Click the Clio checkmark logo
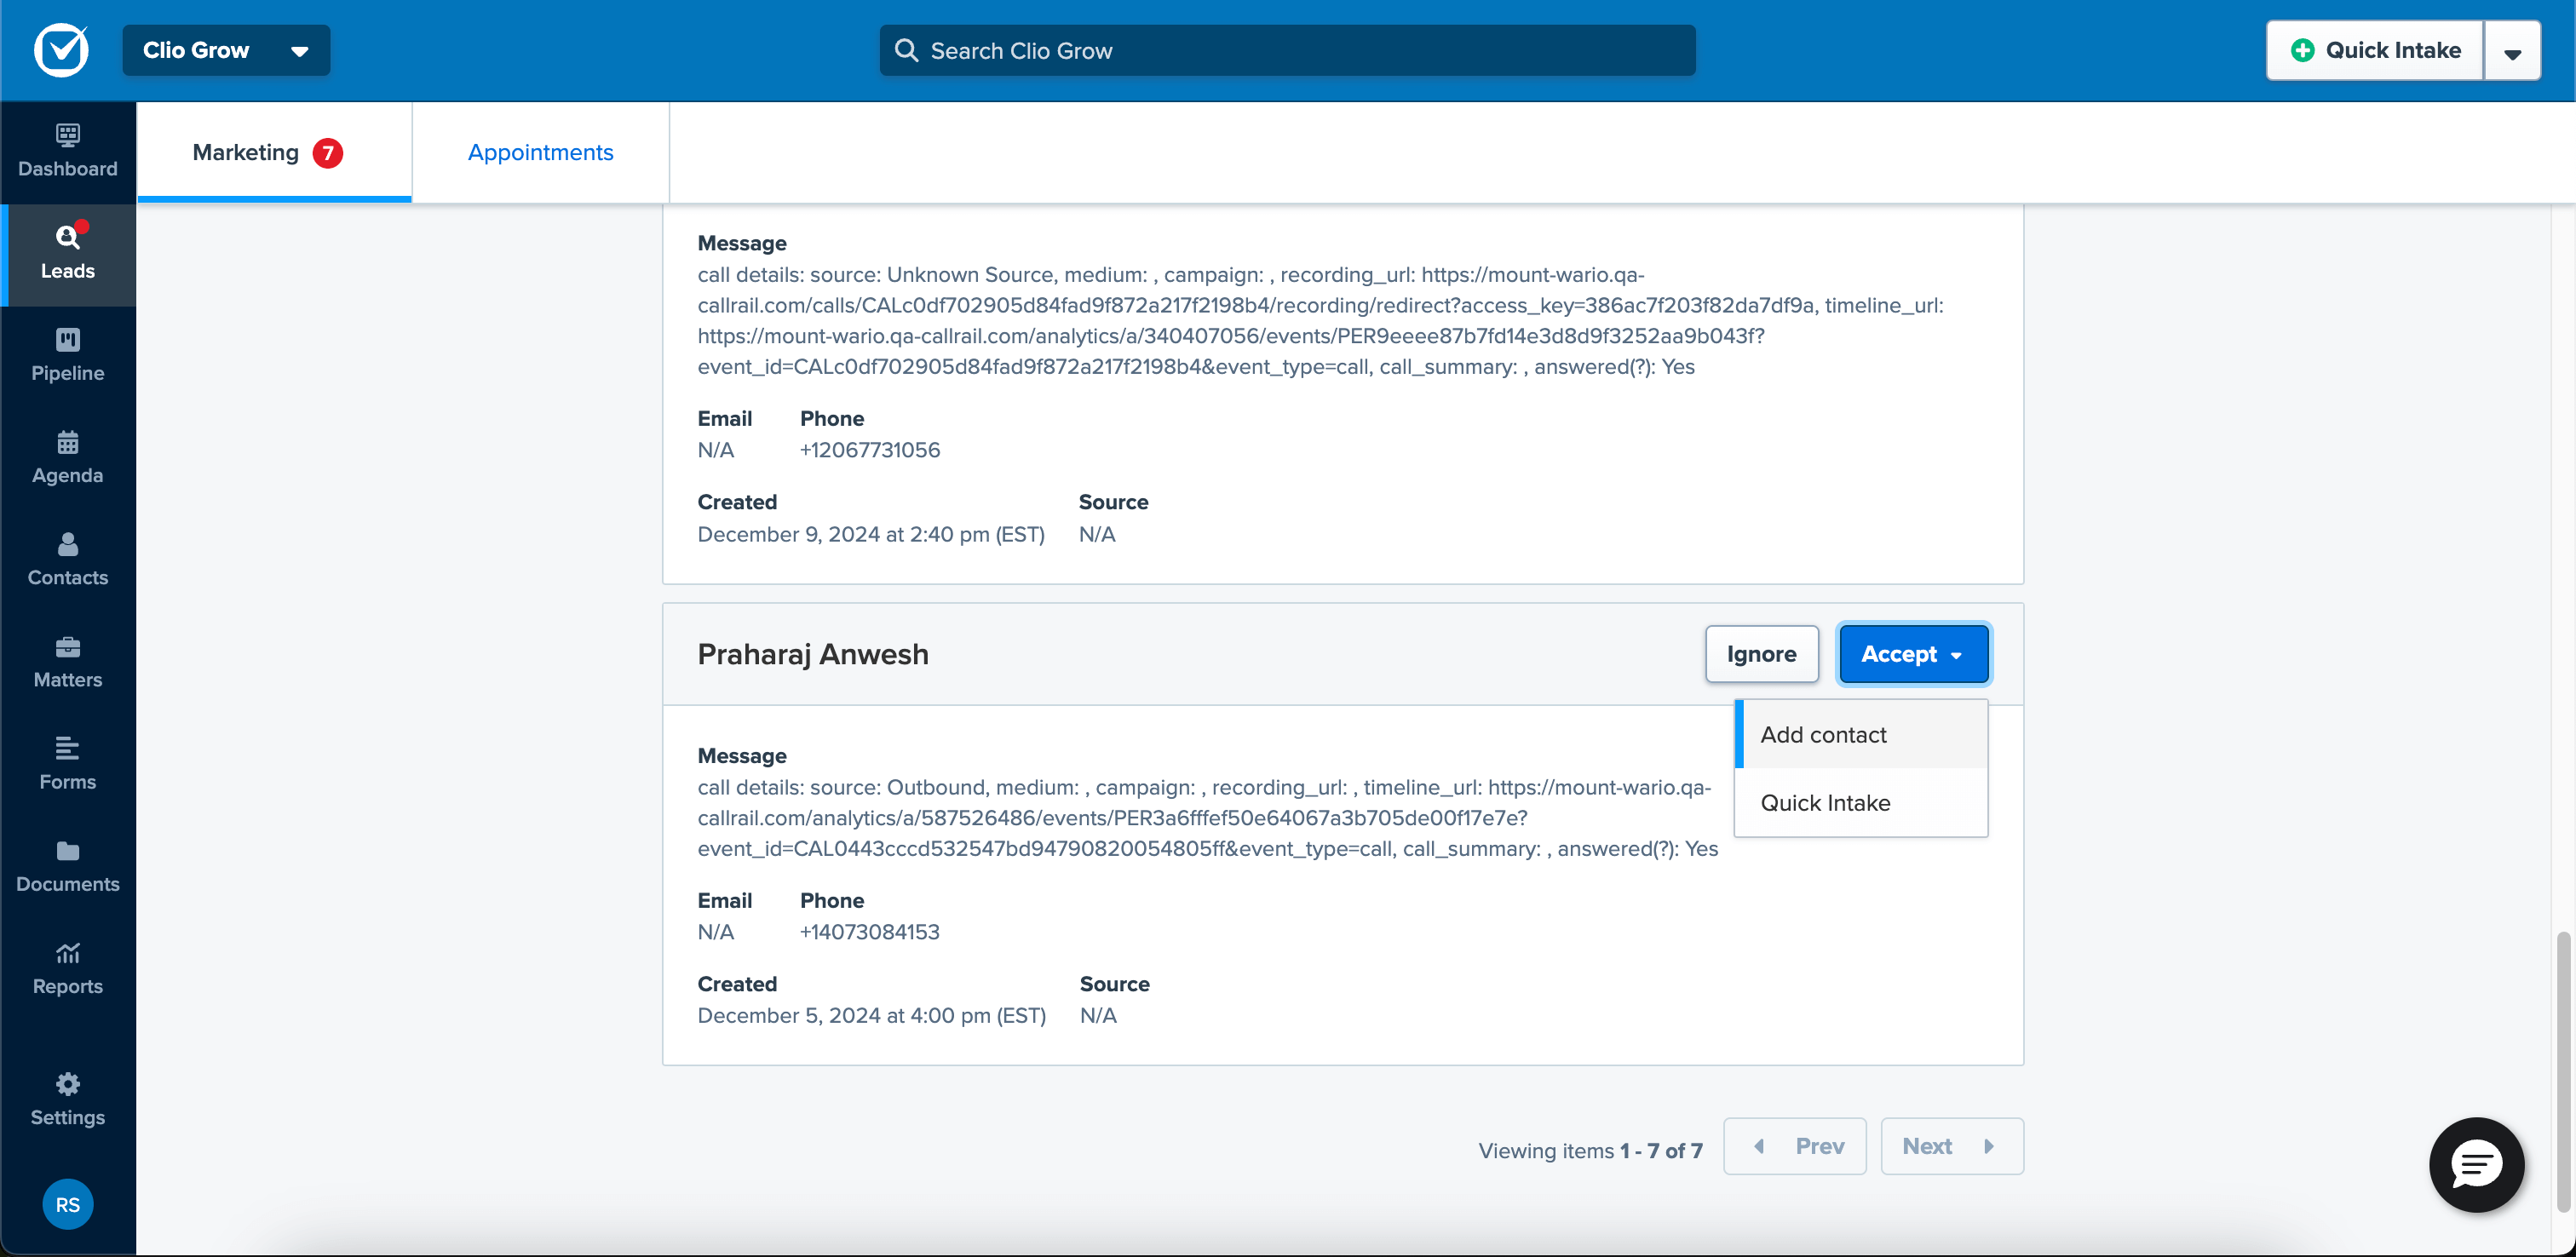 tap(61, 50)
